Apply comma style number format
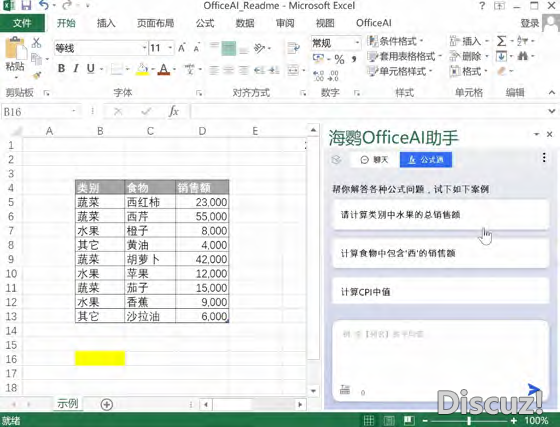 (x=354, y=59)
